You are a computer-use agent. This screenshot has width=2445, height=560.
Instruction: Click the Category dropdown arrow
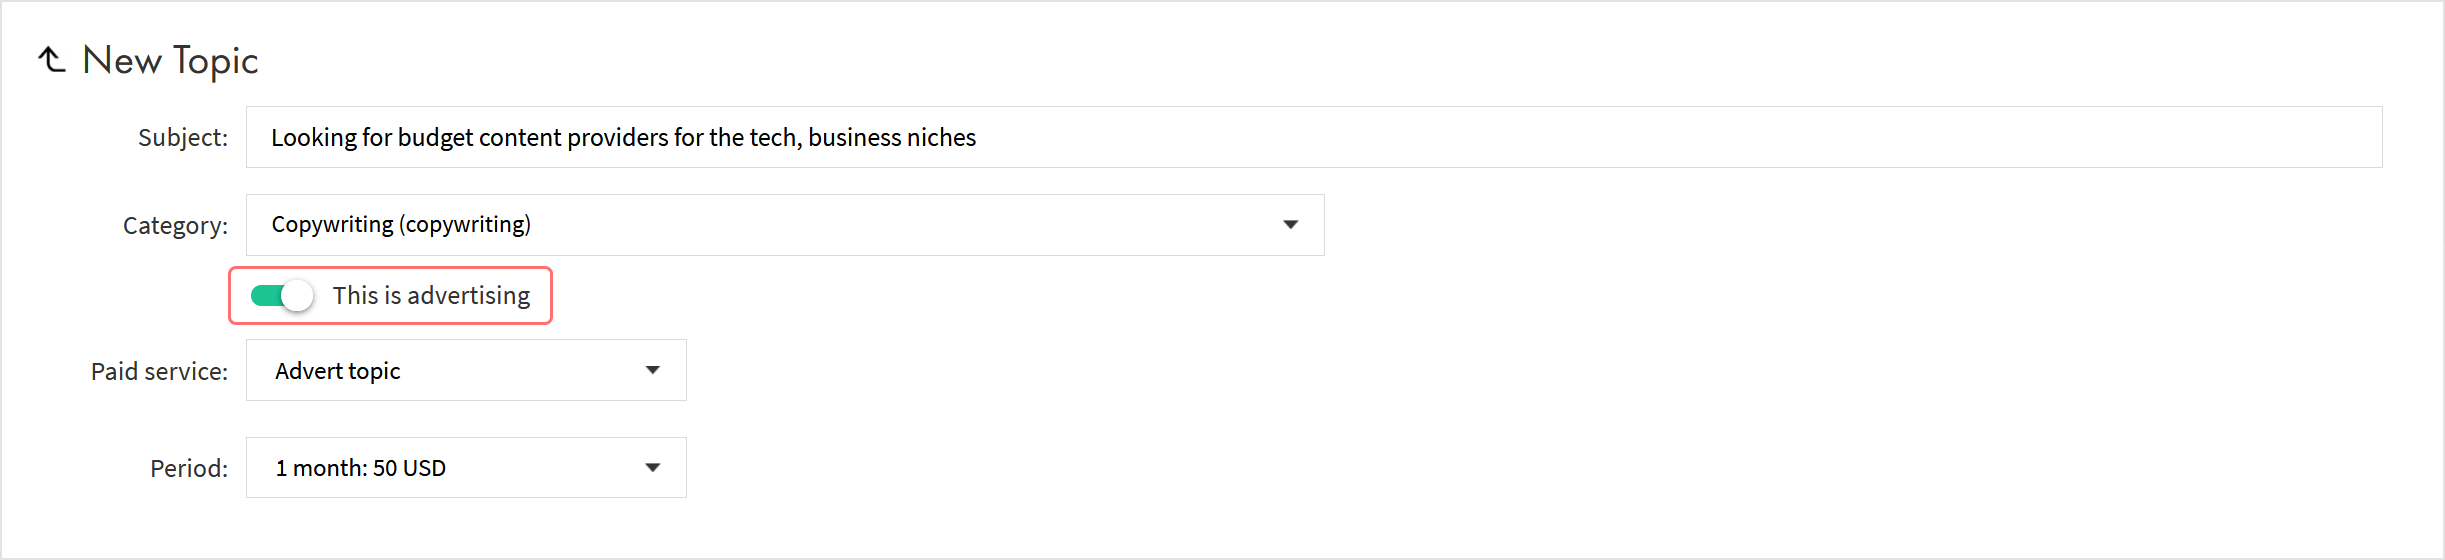click(x=1290, y=225)
